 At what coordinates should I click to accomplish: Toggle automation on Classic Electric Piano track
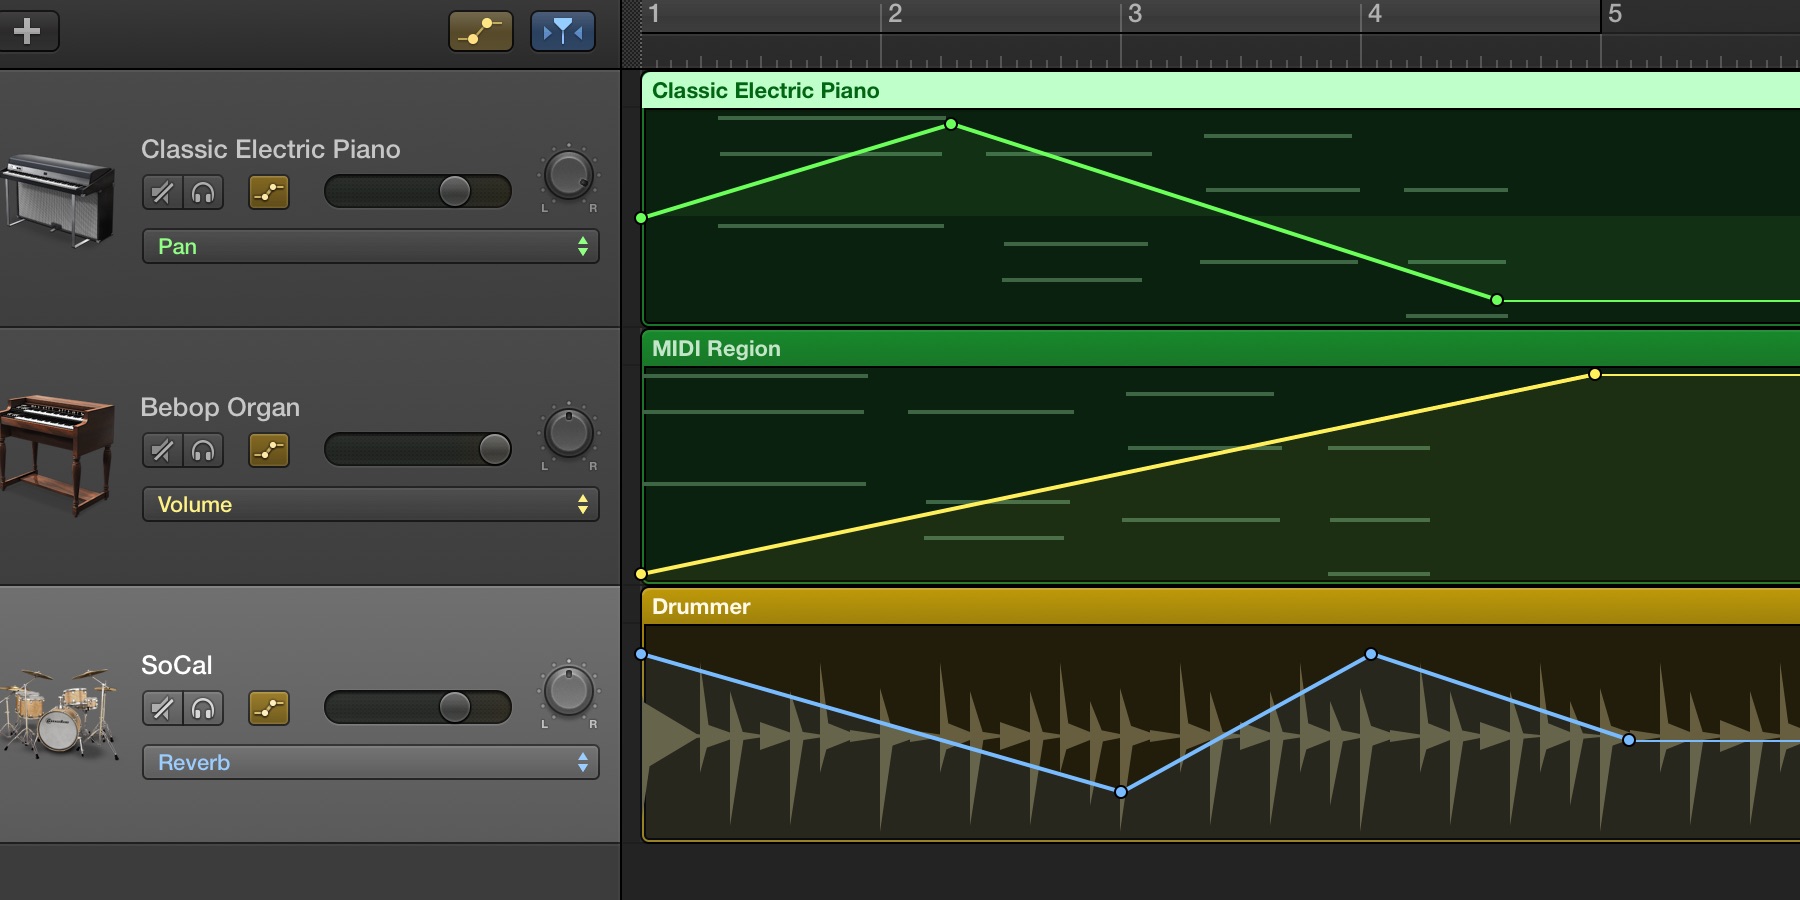(269, 192)
